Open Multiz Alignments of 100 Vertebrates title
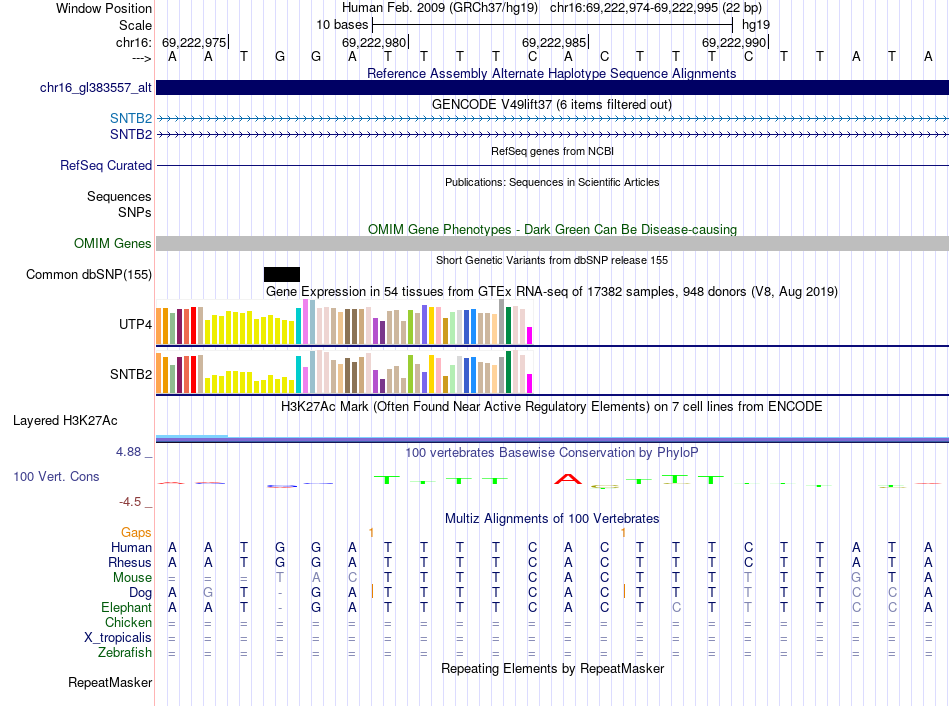The image size is (950, 706). (x=552, y=519)
